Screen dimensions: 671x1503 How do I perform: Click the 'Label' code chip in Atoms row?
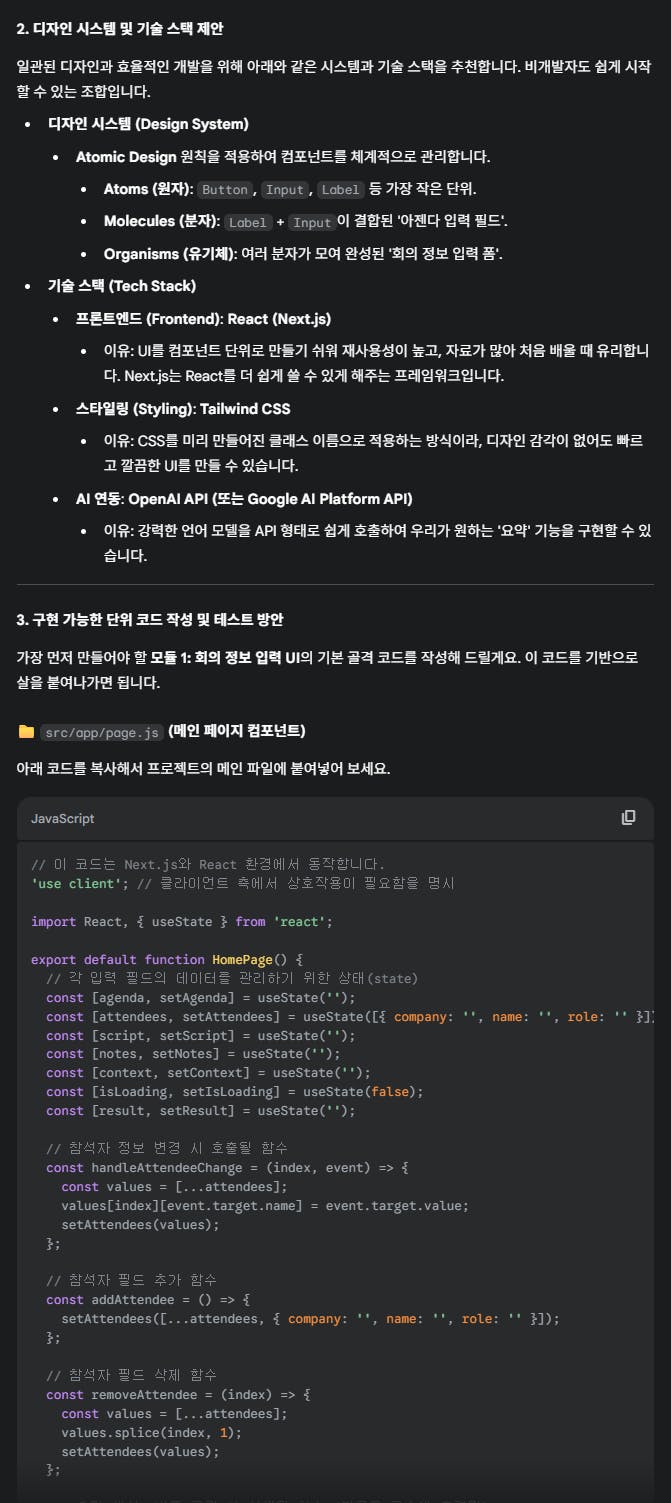tap(340, 190)
